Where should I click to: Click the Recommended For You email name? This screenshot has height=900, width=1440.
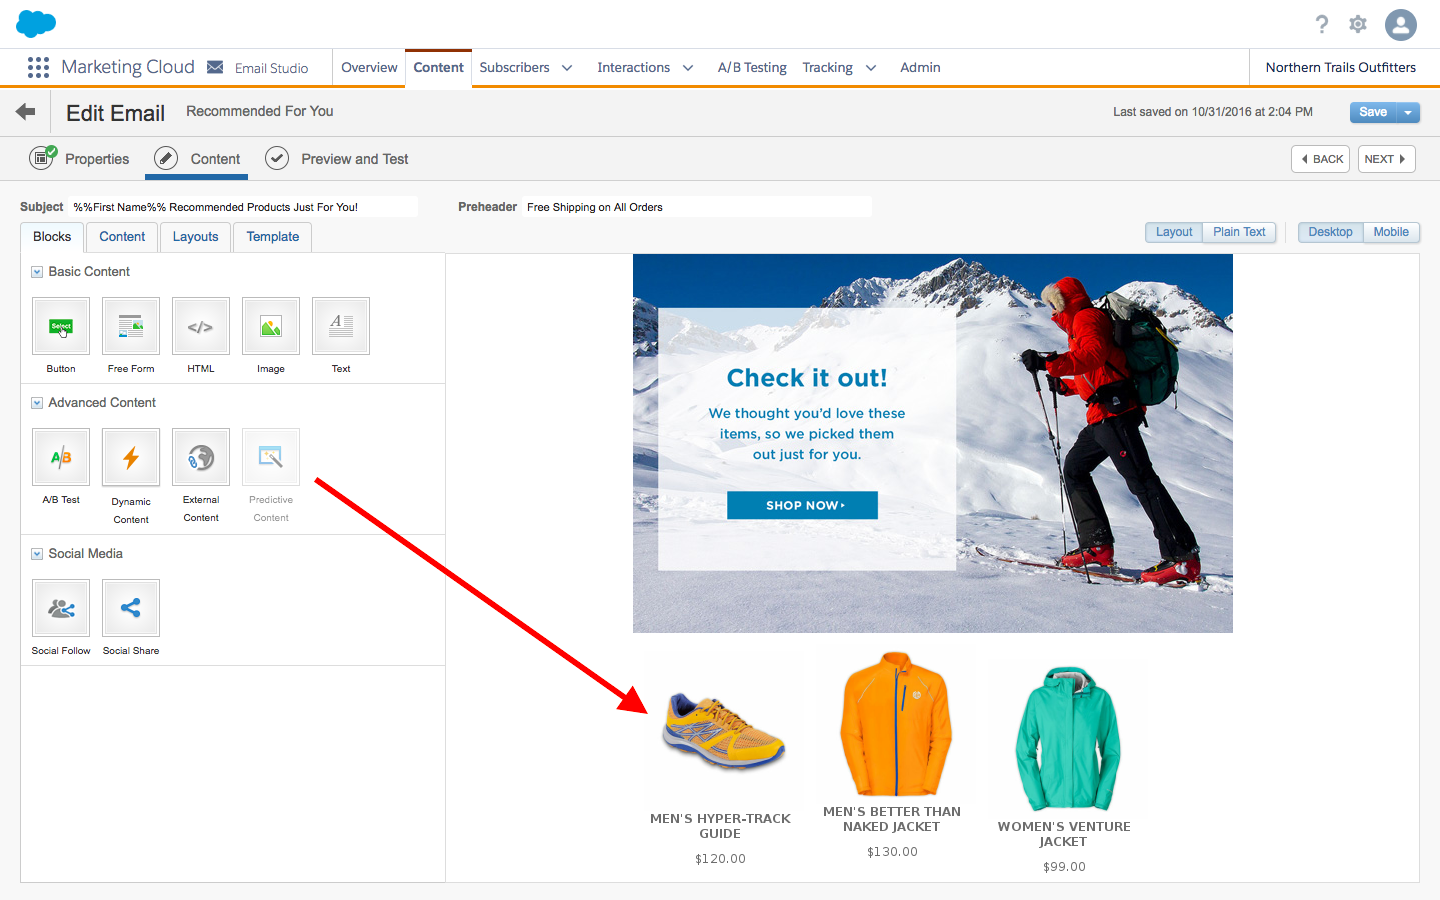coord(260,111)
